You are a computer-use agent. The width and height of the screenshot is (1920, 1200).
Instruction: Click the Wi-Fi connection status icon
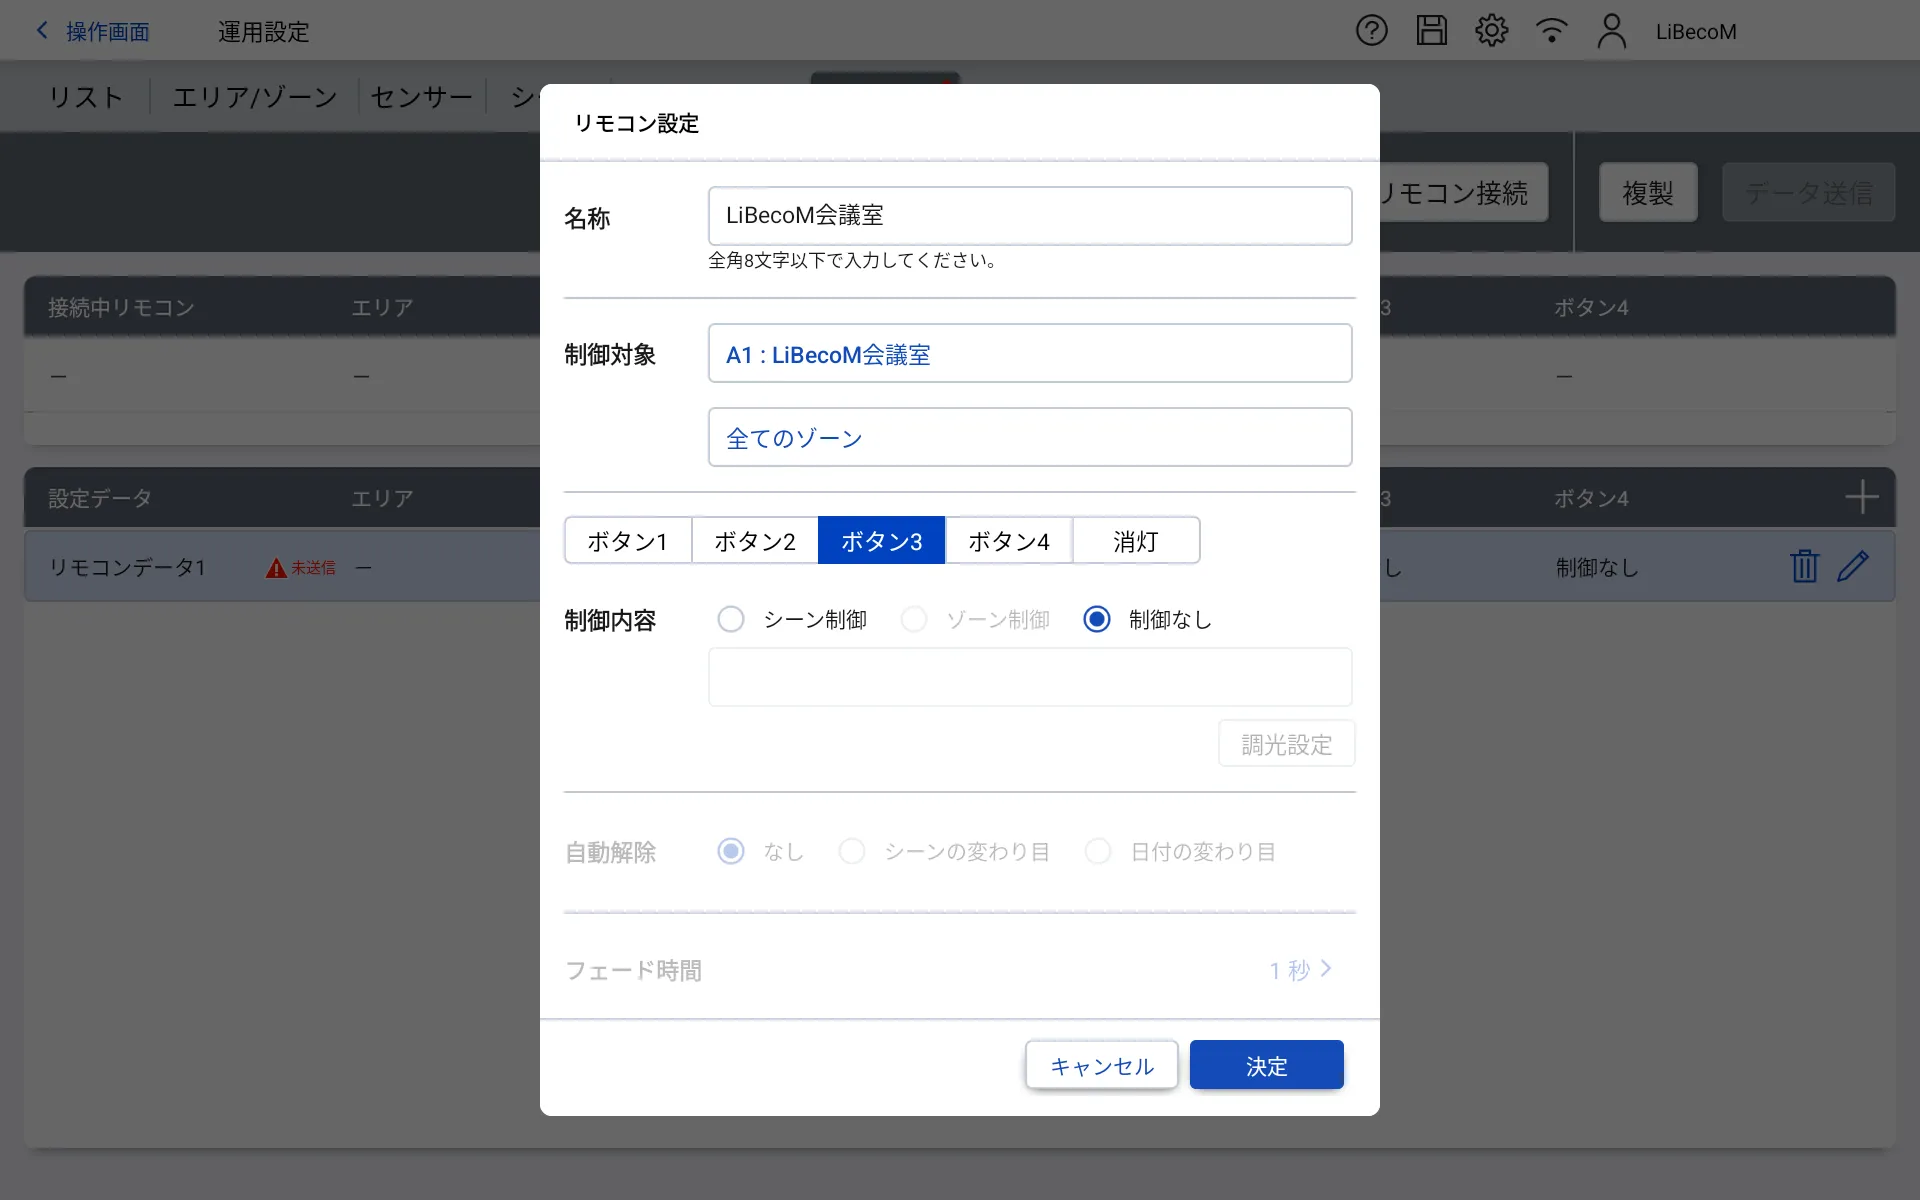[1551, 31]
